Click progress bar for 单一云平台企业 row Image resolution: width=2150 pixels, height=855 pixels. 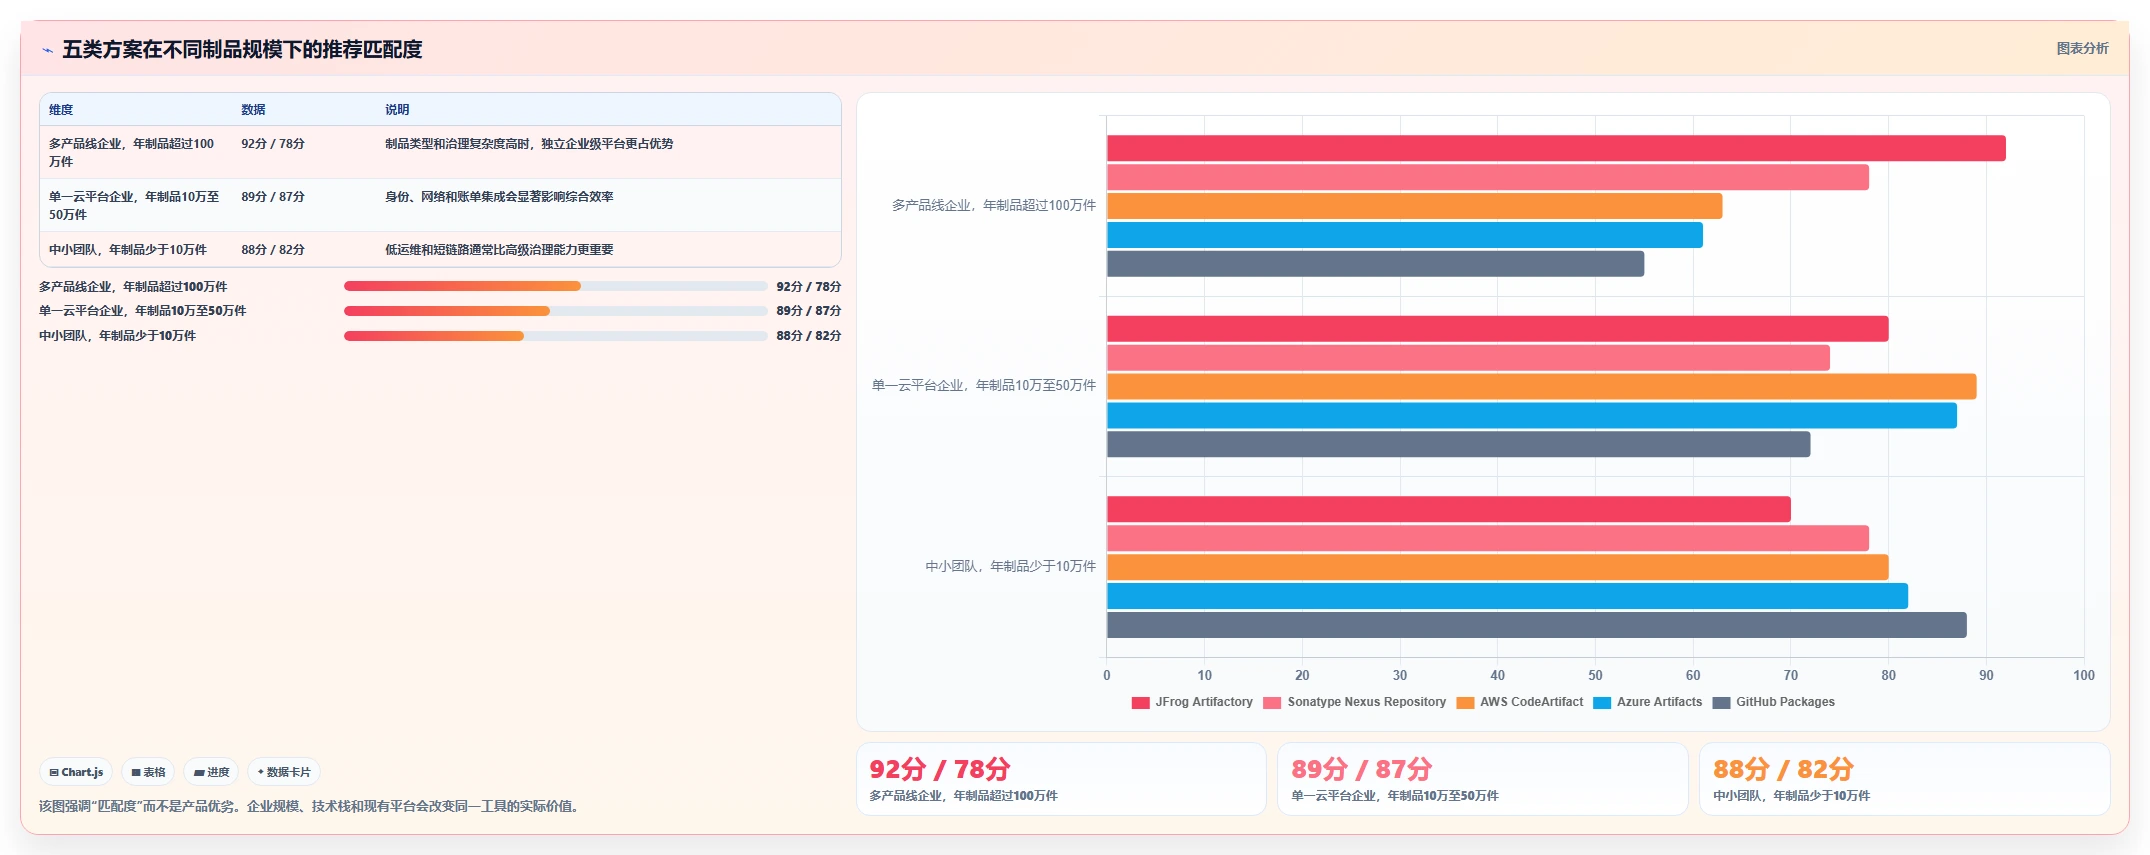pos(556,311)
